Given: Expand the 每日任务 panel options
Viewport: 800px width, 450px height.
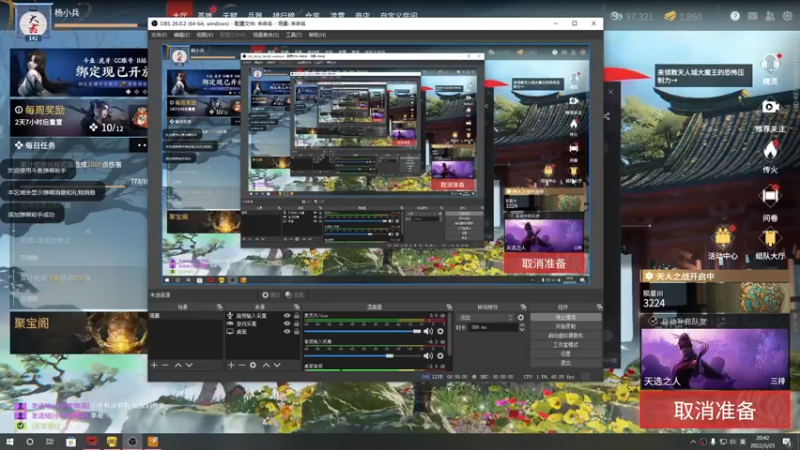Looking at the screenshot, I should coord(141,145).
